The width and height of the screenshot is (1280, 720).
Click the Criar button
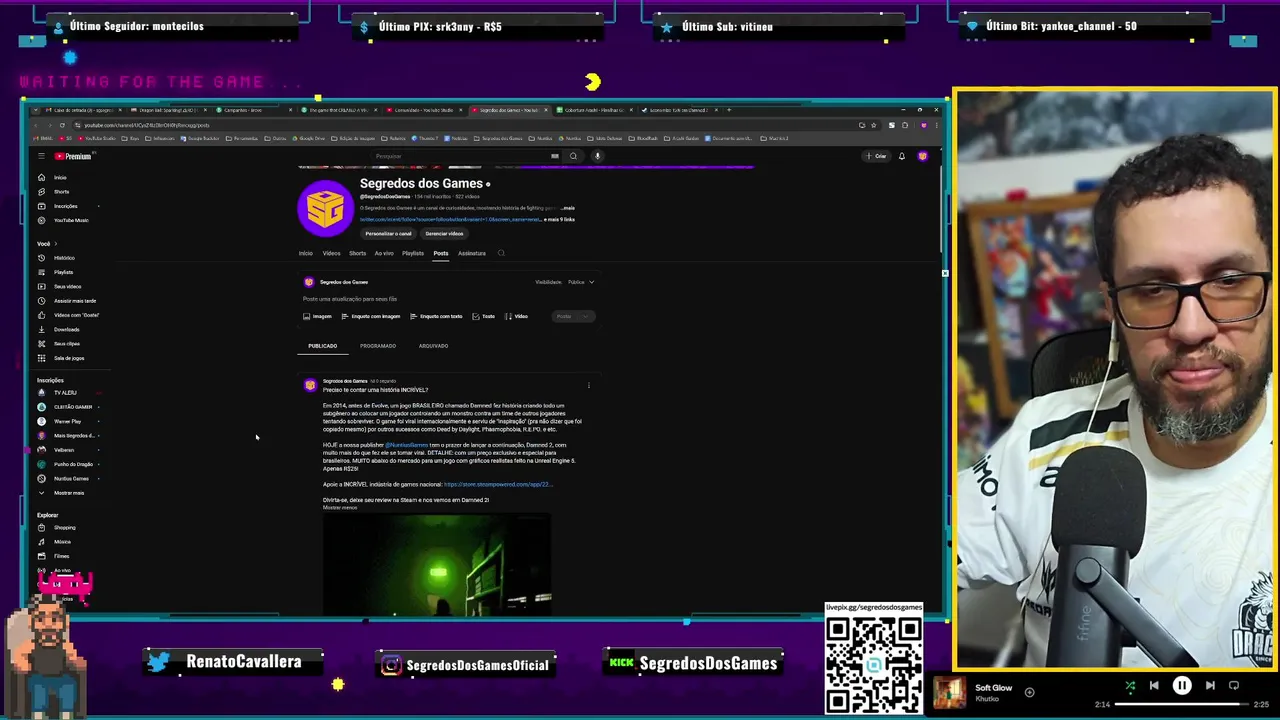tap(877, 156)
